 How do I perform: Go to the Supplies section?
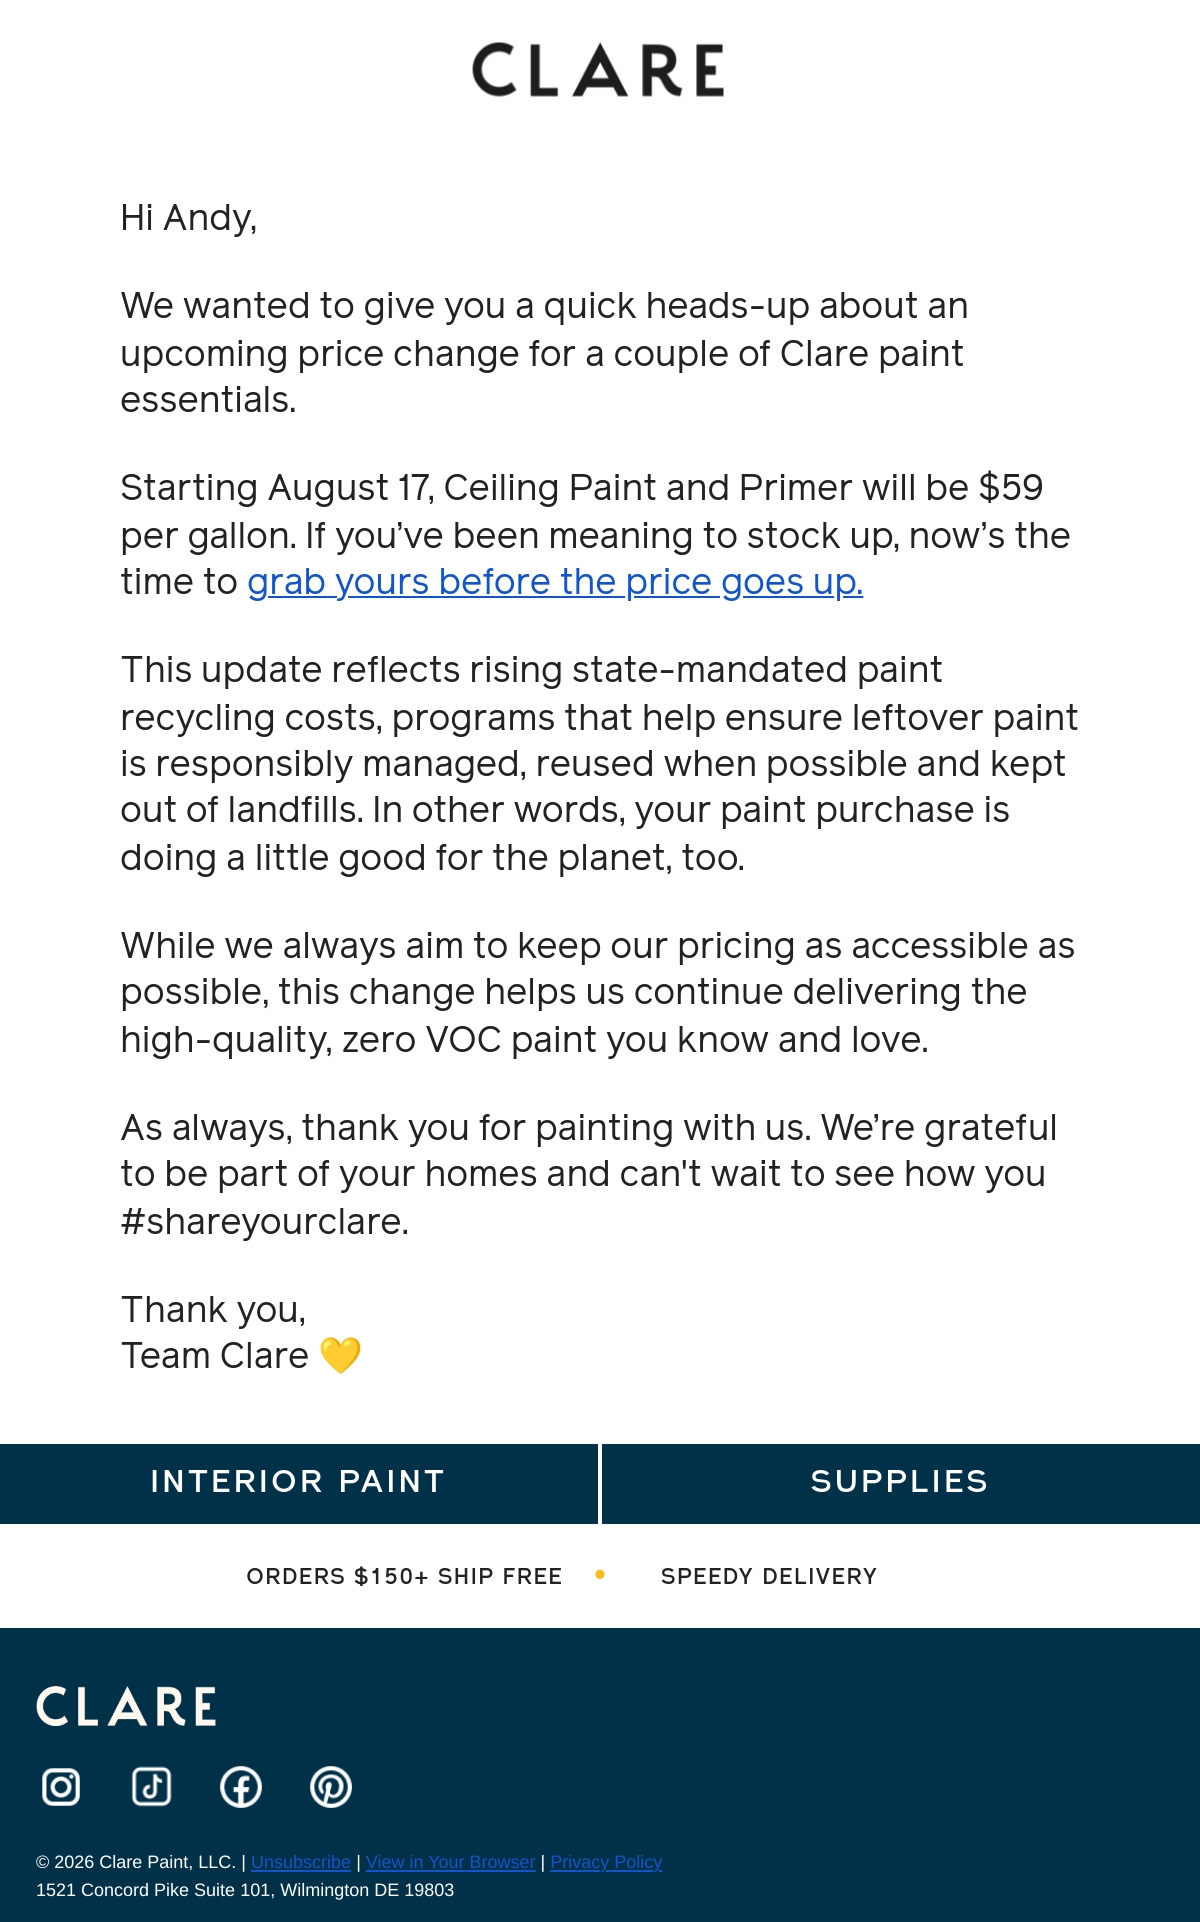click(900, 1482)
